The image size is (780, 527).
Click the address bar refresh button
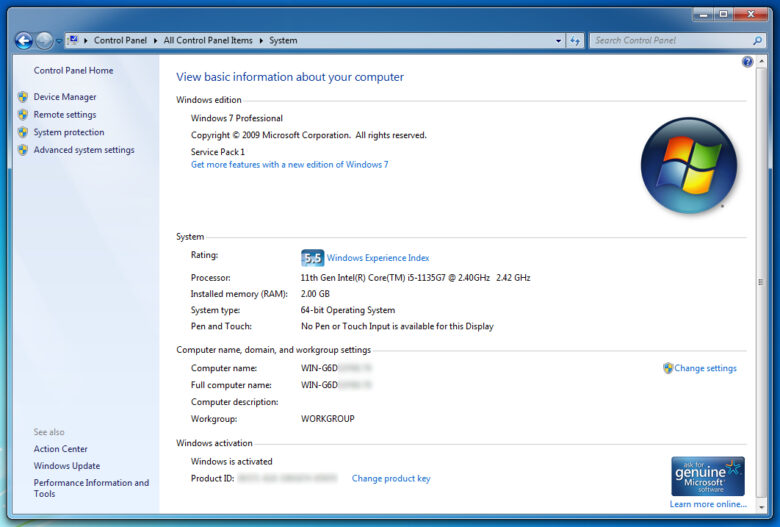[x=575, y=41]
